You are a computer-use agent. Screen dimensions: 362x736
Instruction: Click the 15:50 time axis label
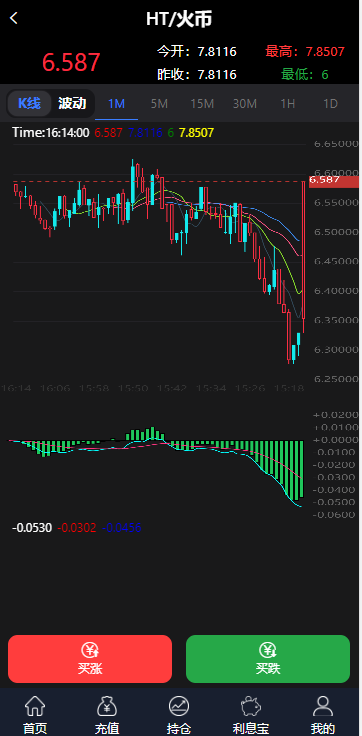(133, 388)
